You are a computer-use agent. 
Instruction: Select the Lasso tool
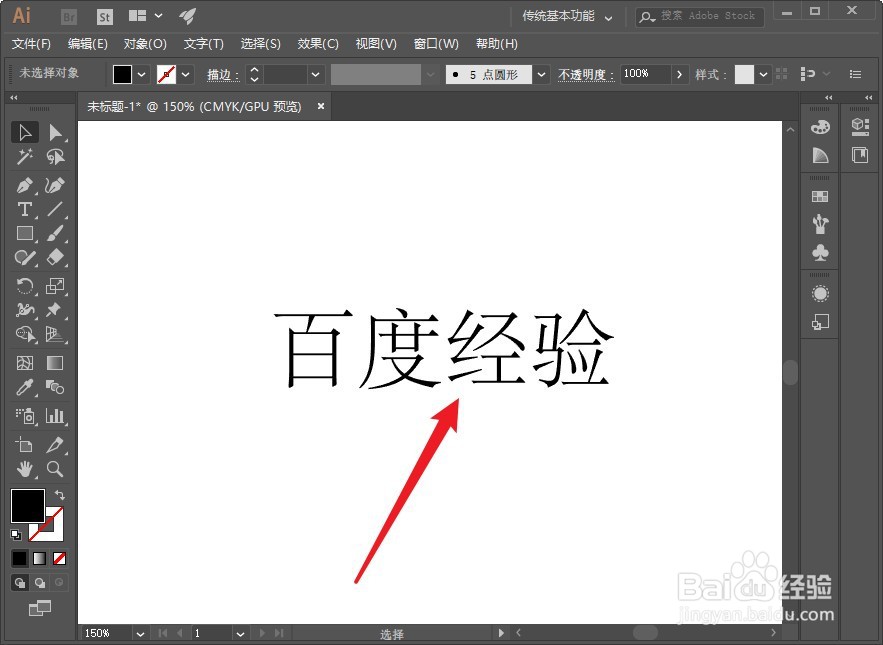(x=55, y=157)
